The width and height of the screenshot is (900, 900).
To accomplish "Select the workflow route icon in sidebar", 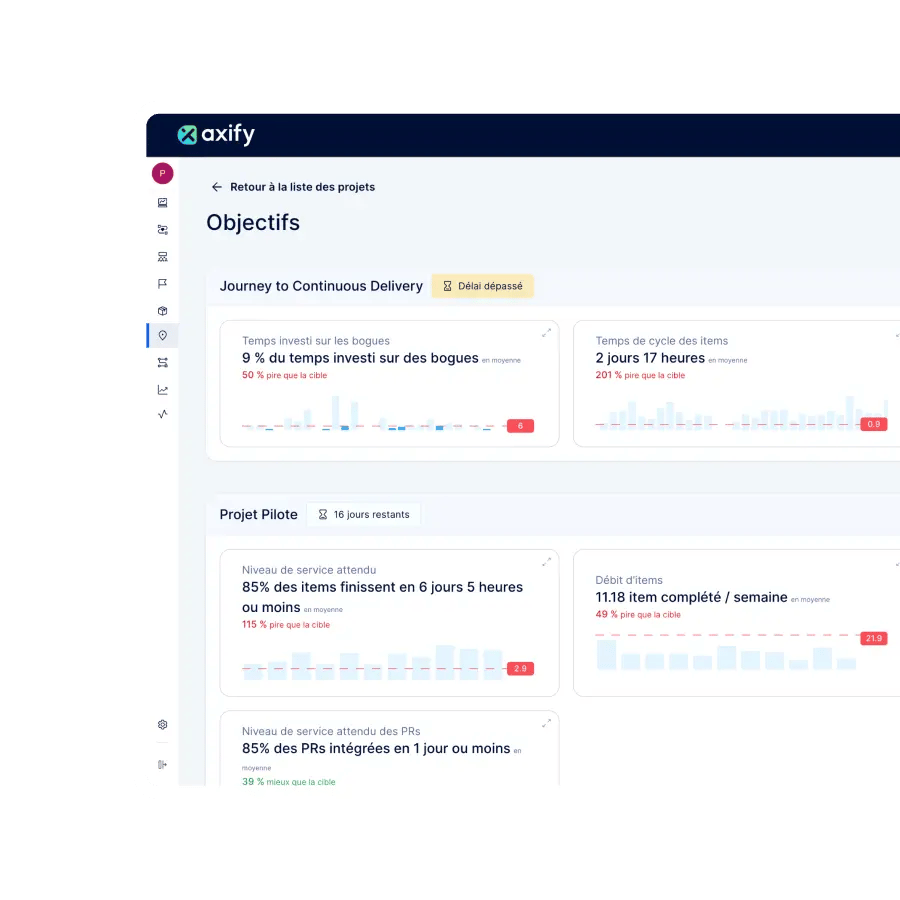I will pyautogui.click(x=162, y=362).
